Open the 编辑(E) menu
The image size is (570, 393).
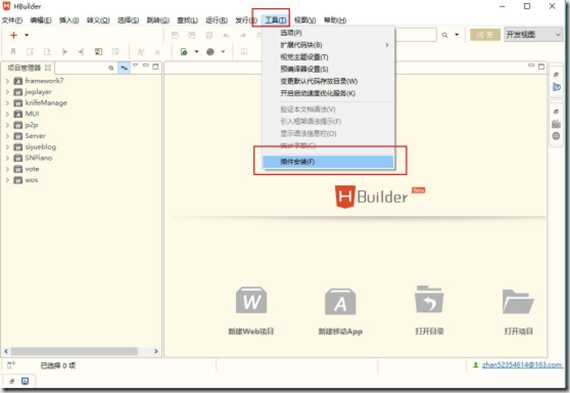(41, 20)
